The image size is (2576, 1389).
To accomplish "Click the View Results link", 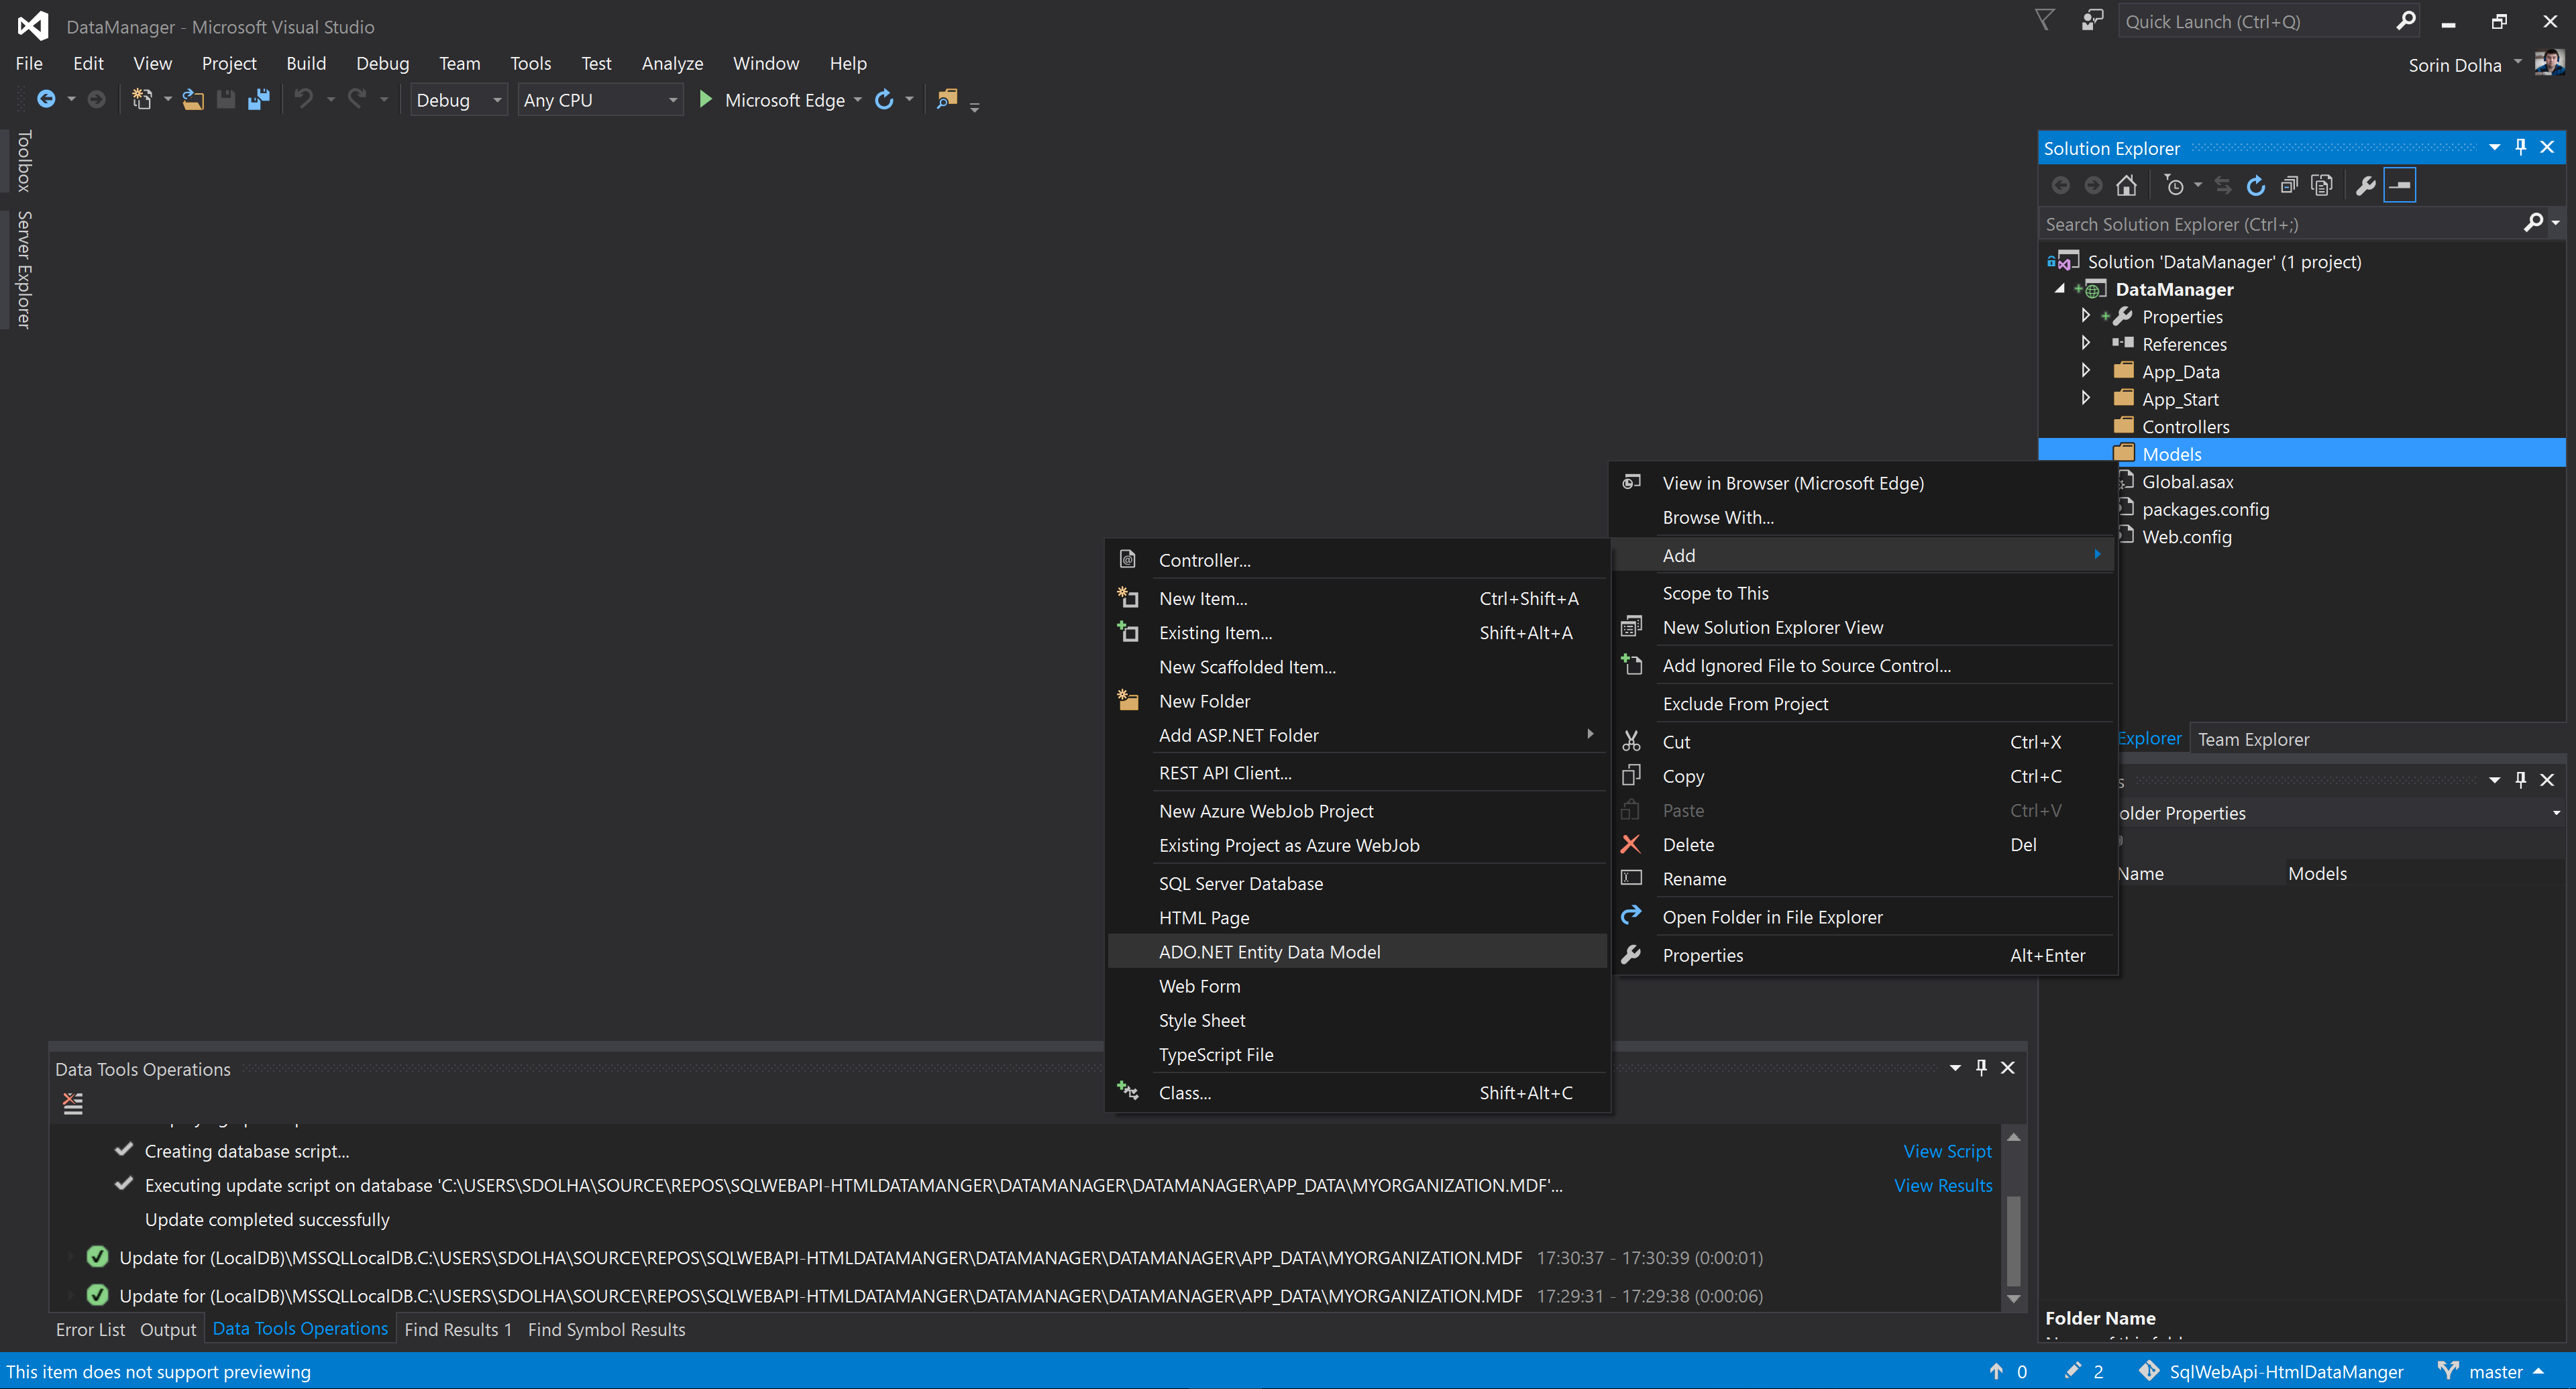I will [1942, 1184].
